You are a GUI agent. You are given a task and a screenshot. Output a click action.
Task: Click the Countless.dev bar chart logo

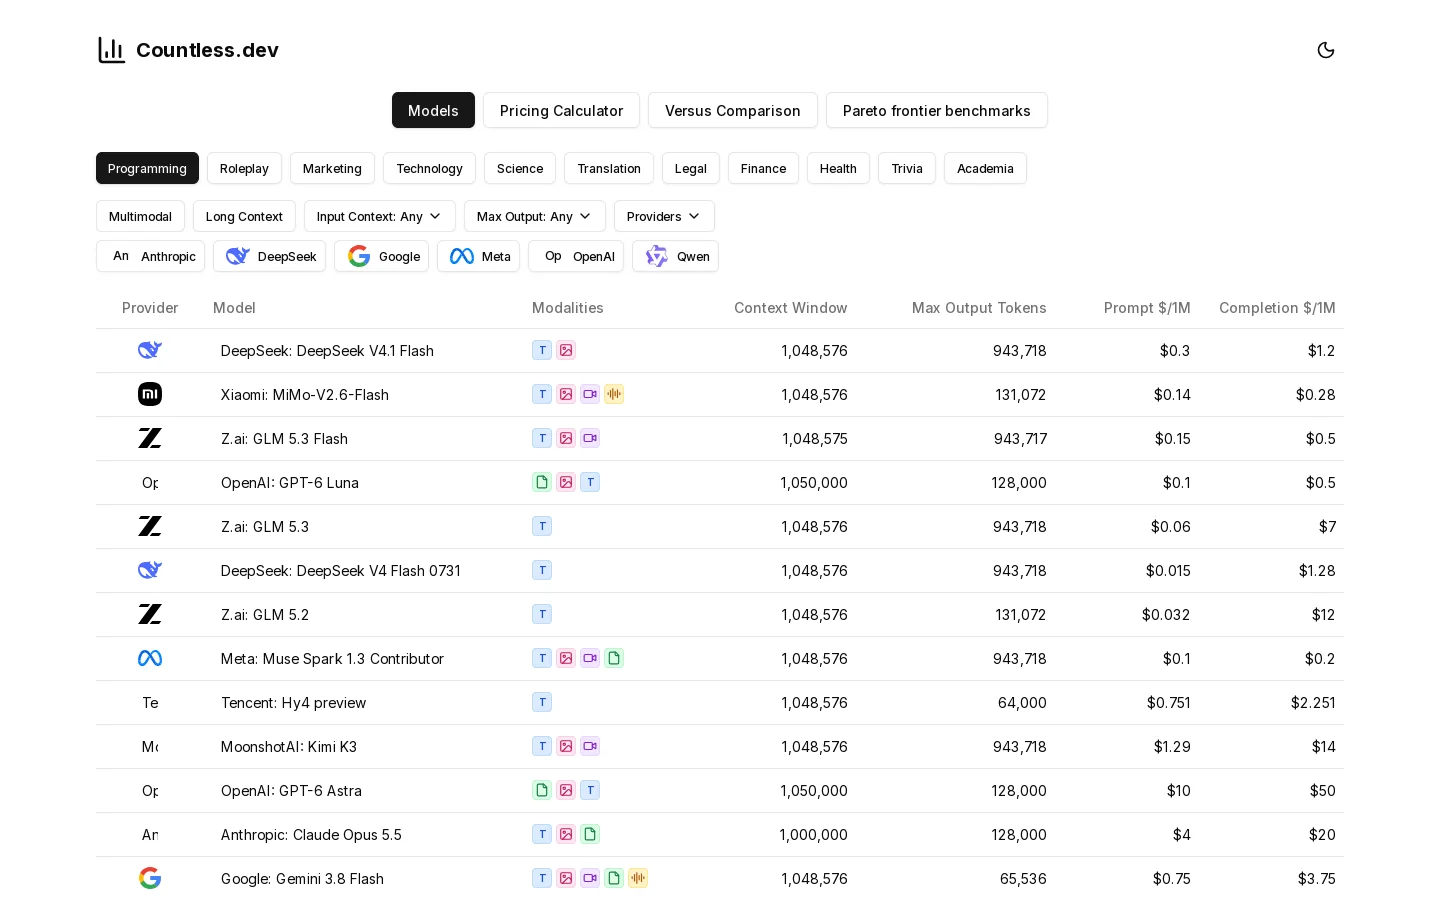111,50
